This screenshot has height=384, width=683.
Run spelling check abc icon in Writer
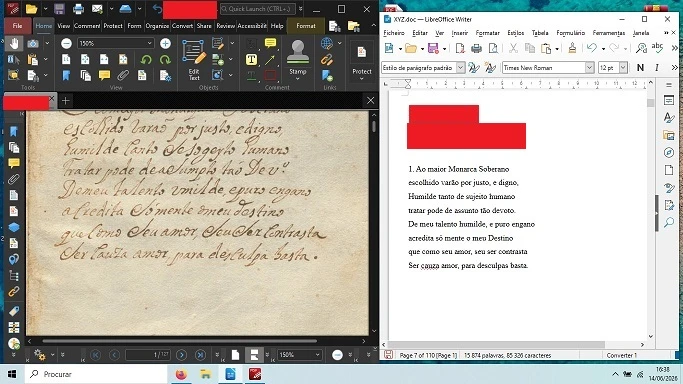[657, 47]
